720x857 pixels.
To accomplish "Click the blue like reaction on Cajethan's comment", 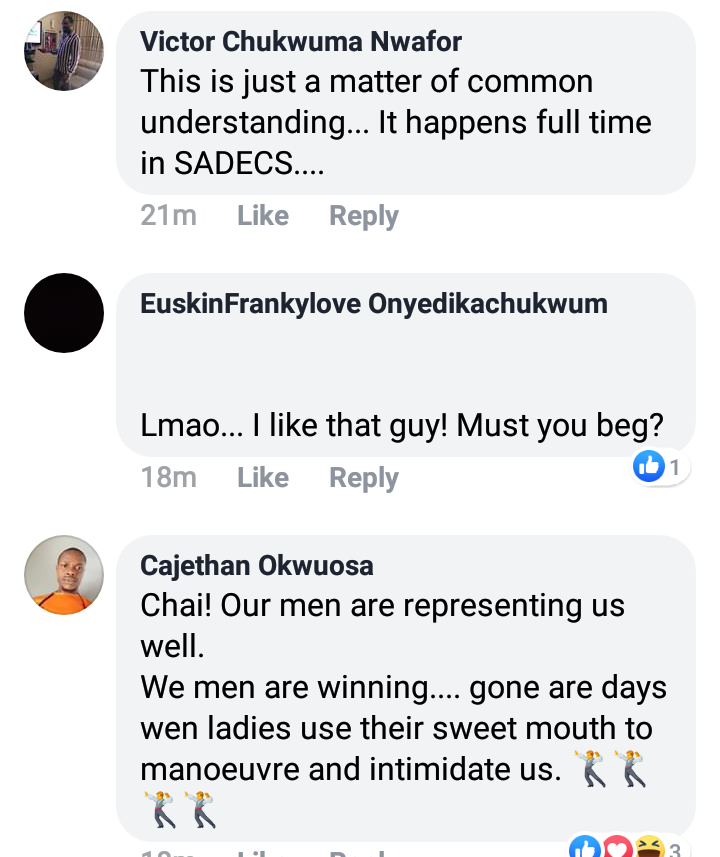I will tap(584, 849).
